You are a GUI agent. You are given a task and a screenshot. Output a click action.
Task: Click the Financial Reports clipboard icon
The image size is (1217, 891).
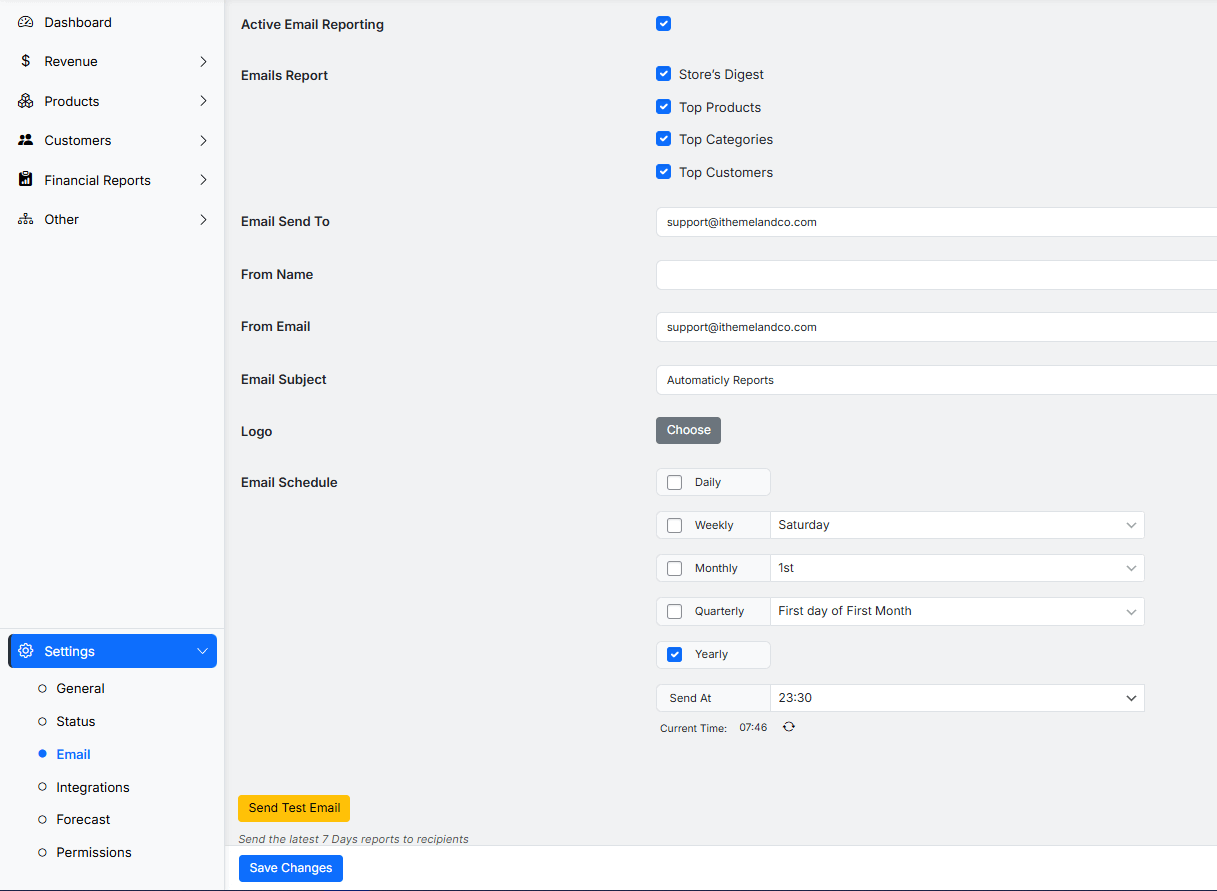26,180
